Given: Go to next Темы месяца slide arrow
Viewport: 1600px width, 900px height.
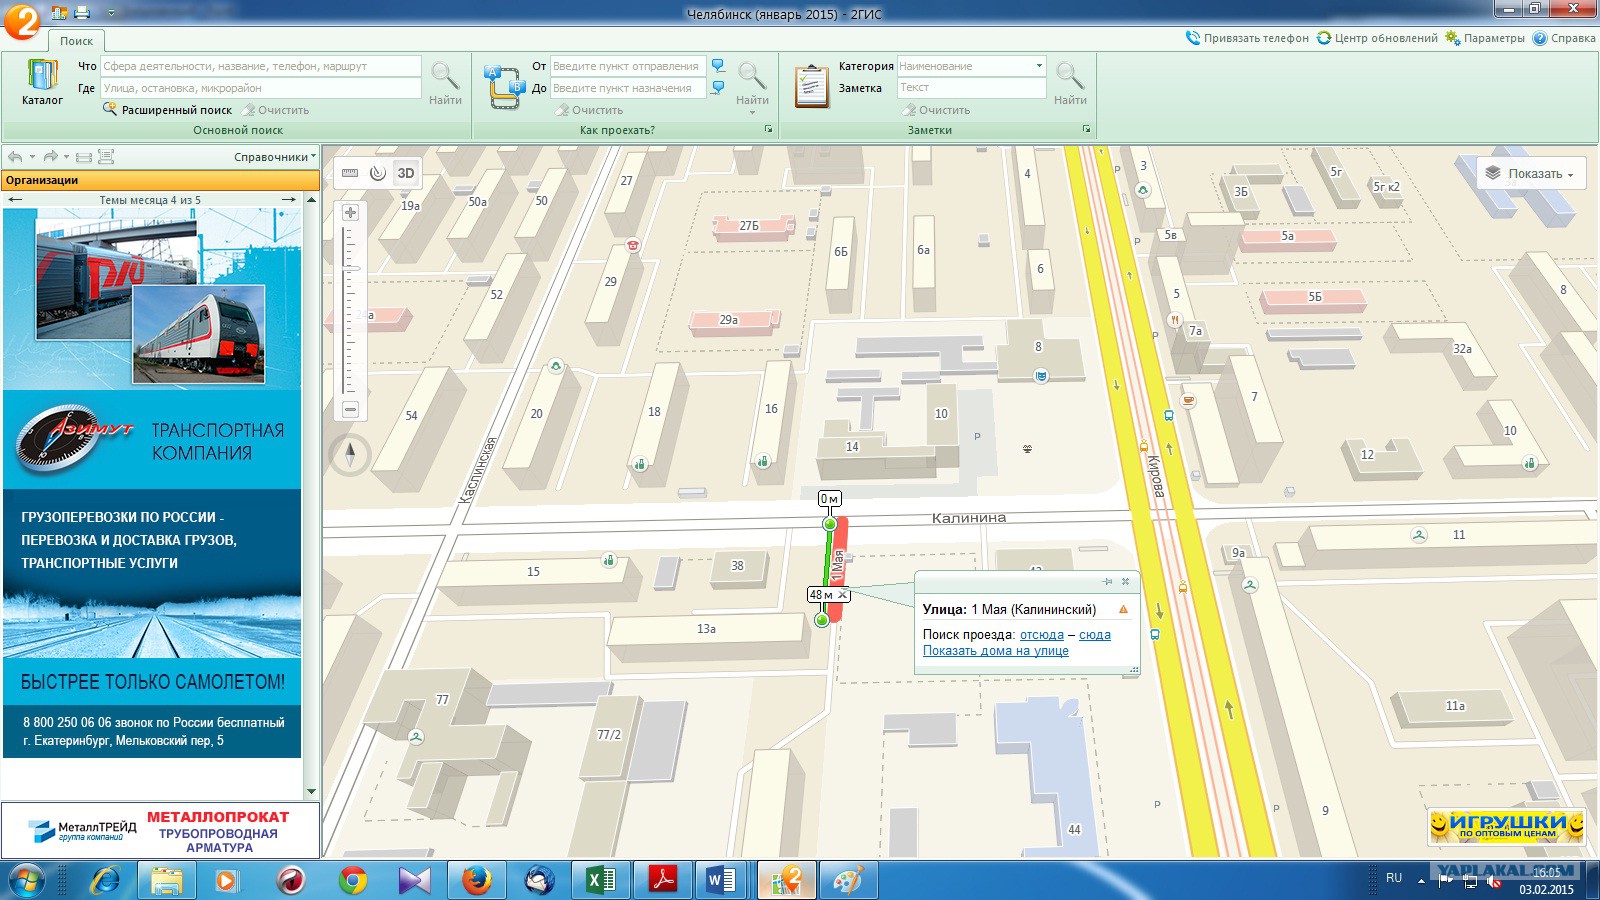Looking at the screenshot, I should (289, 200).
